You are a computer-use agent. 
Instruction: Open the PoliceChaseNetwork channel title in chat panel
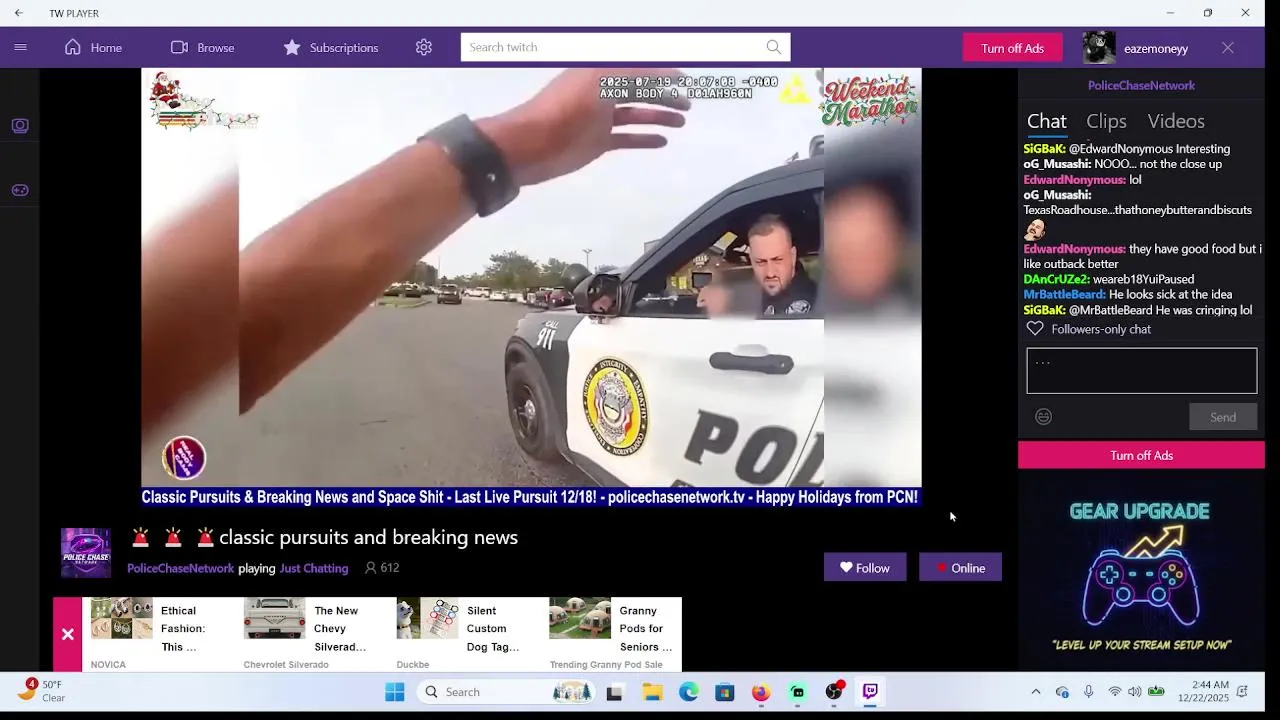[1141, 85]
